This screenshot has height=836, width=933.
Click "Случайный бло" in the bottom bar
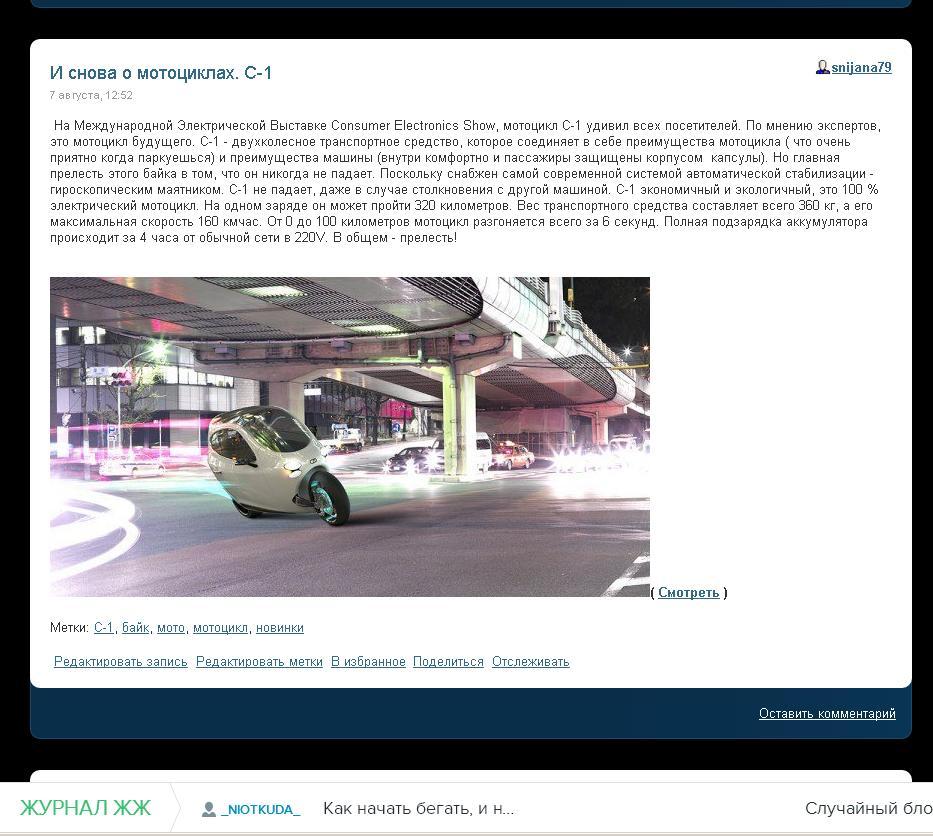[869, 809]
